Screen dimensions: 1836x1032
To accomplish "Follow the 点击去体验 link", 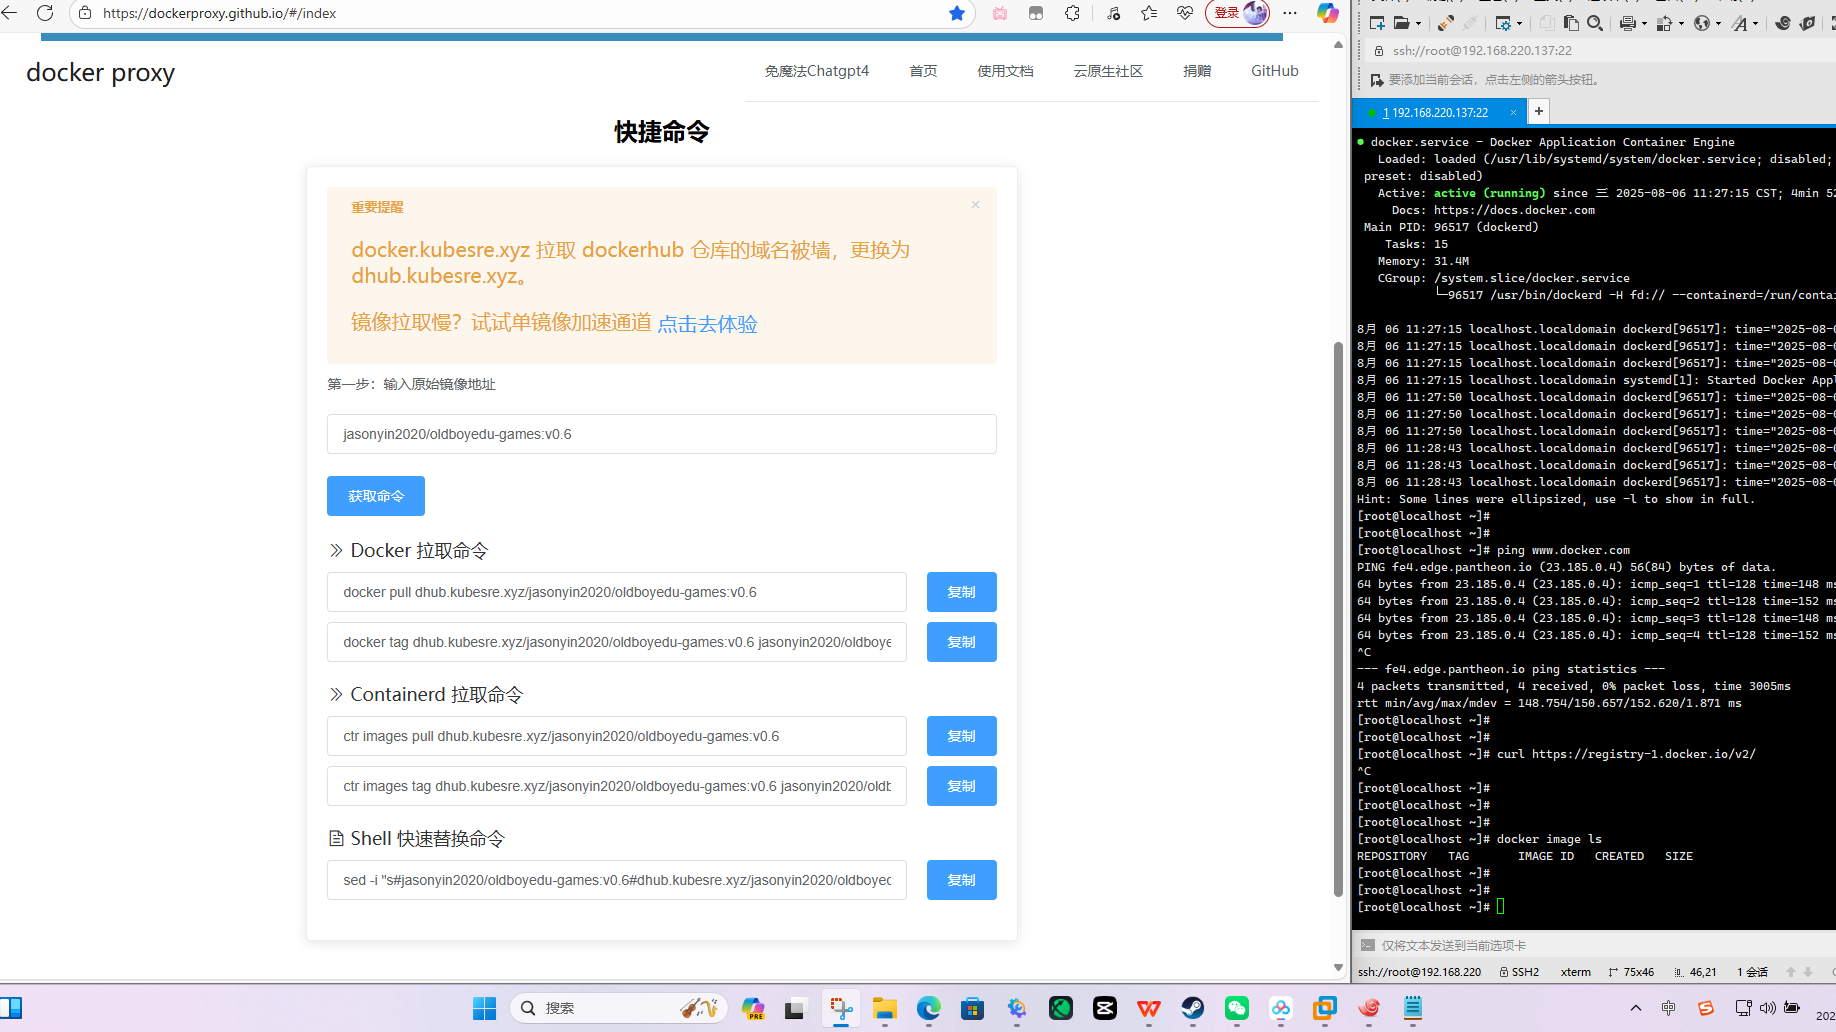I will (707, 324).
